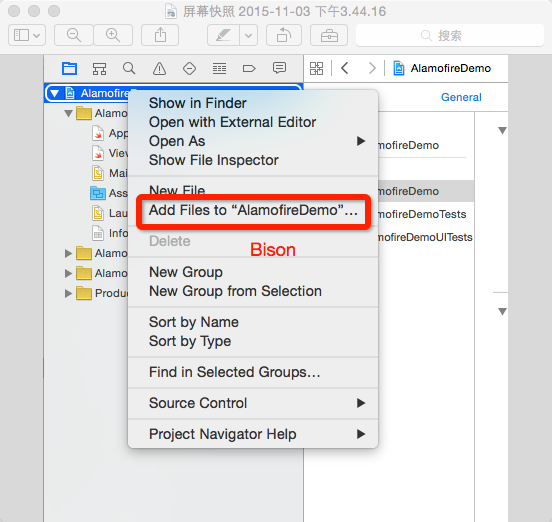Click the 搜索 search field
Screen dimensions: 552x522
tap(450, 35)
